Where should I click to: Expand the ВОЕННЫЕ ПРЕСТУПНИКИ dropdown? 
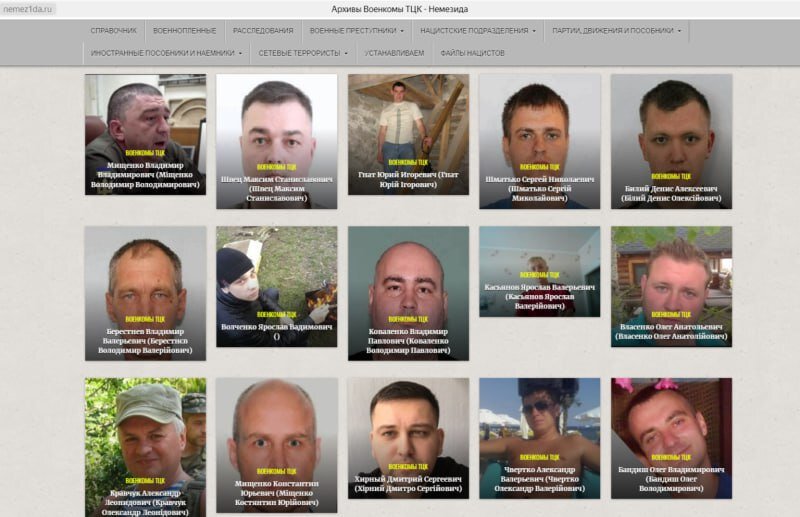click(357, 31)
